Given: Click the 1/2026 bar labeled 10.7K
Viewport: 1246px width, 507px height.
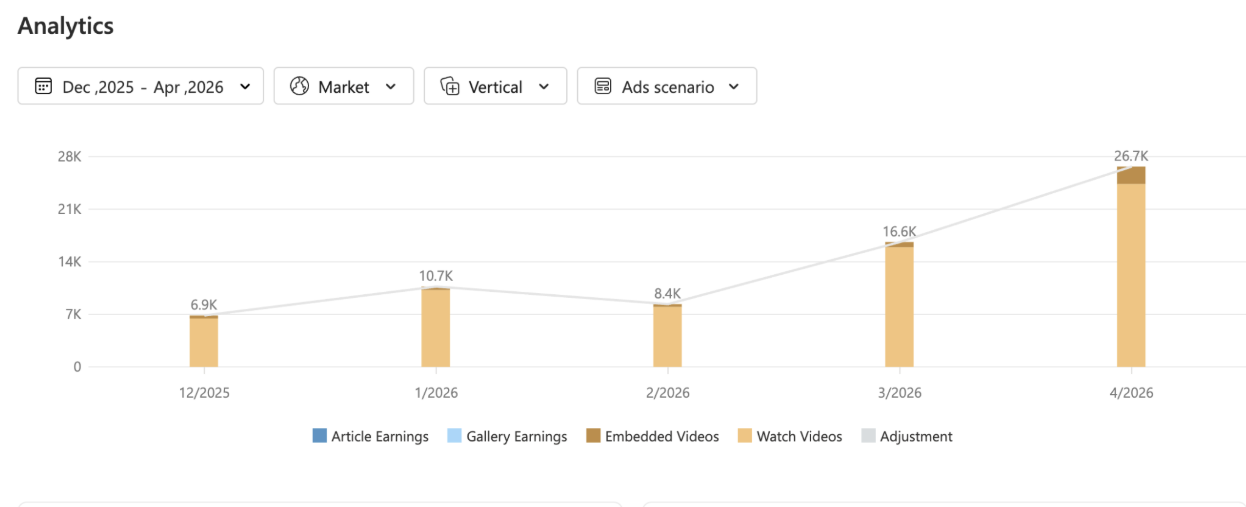Looking at the screenshot, I should point(436,327).
